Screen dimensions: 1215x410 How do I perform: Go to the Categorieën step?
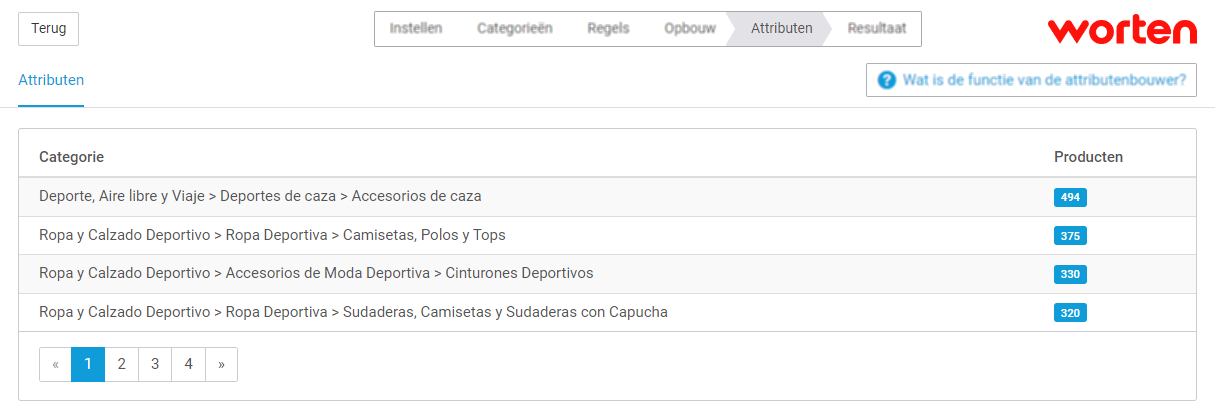pos(514,28)
